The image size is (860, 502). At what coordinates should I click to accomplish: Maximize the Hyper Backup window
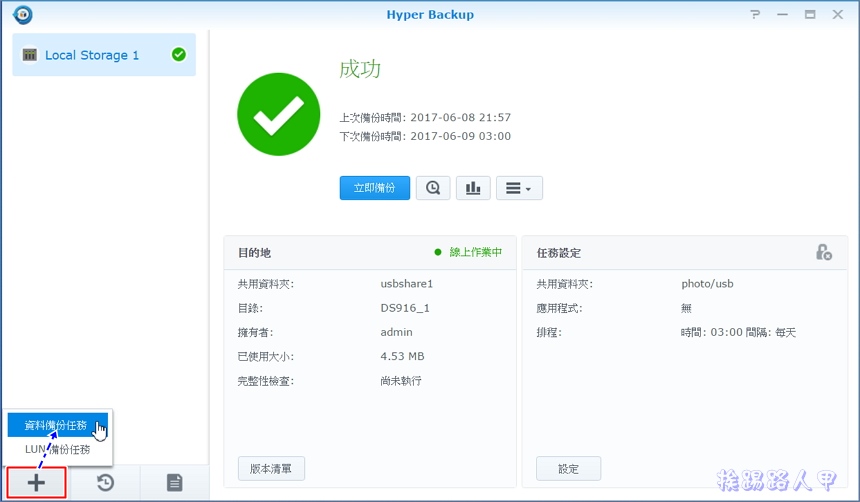click(x=810, y=14)
